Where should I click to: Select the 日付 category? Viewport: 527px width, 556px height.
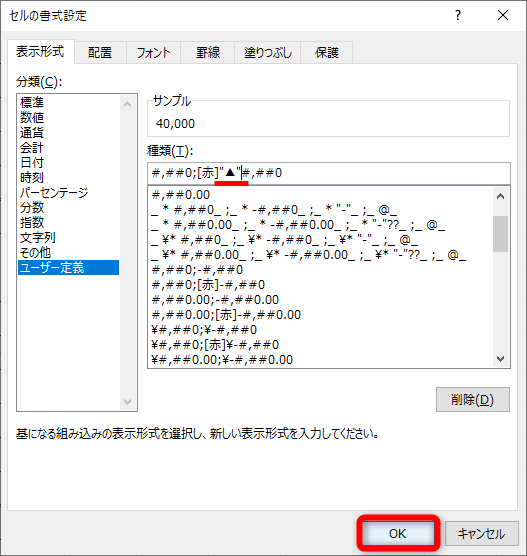coord(68,162)
